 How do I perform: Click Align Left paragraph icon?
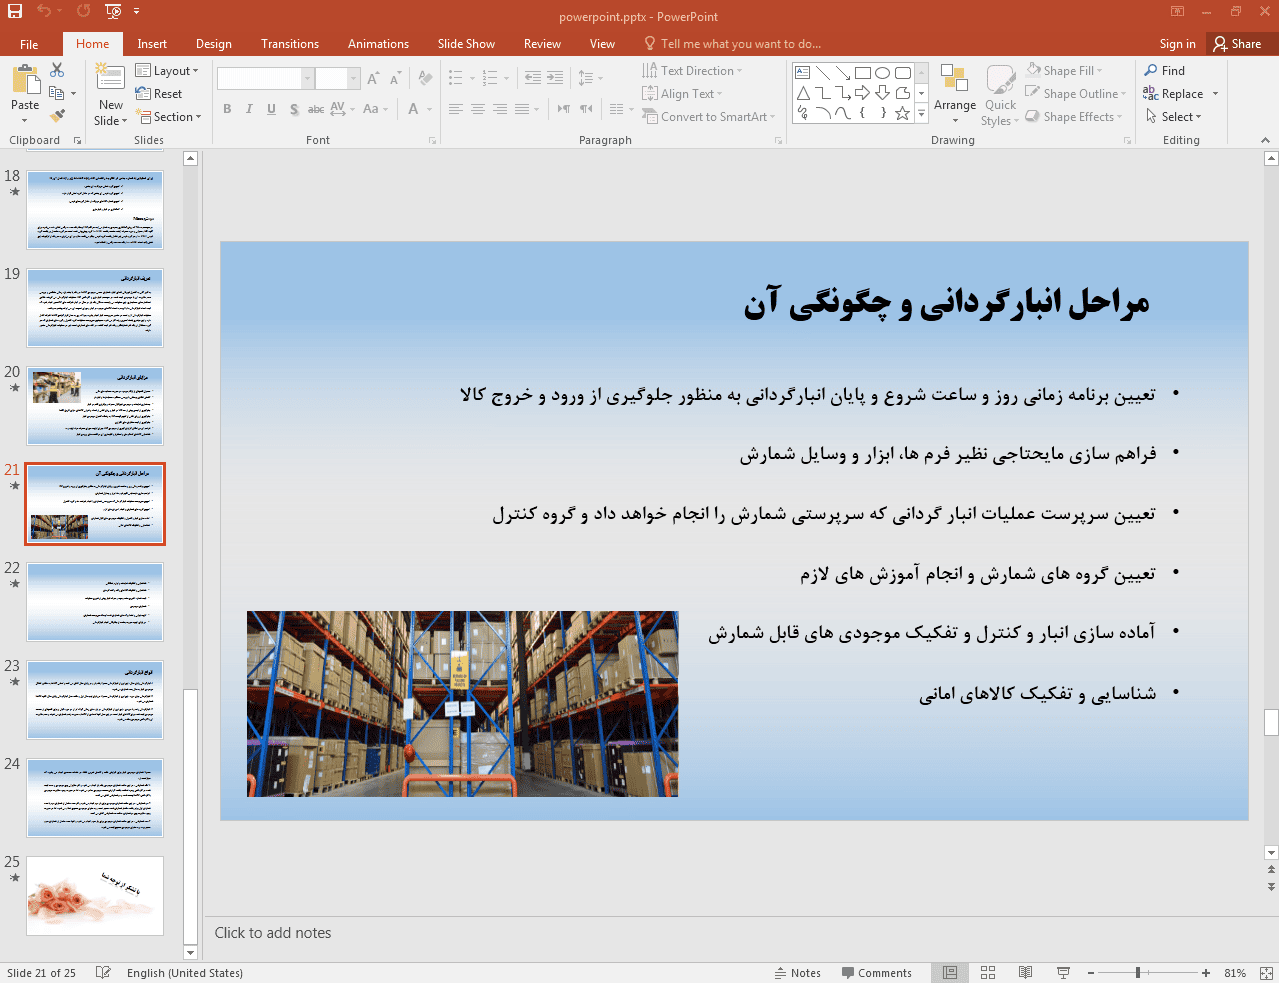pyautogui.click(x=456, y=109)
